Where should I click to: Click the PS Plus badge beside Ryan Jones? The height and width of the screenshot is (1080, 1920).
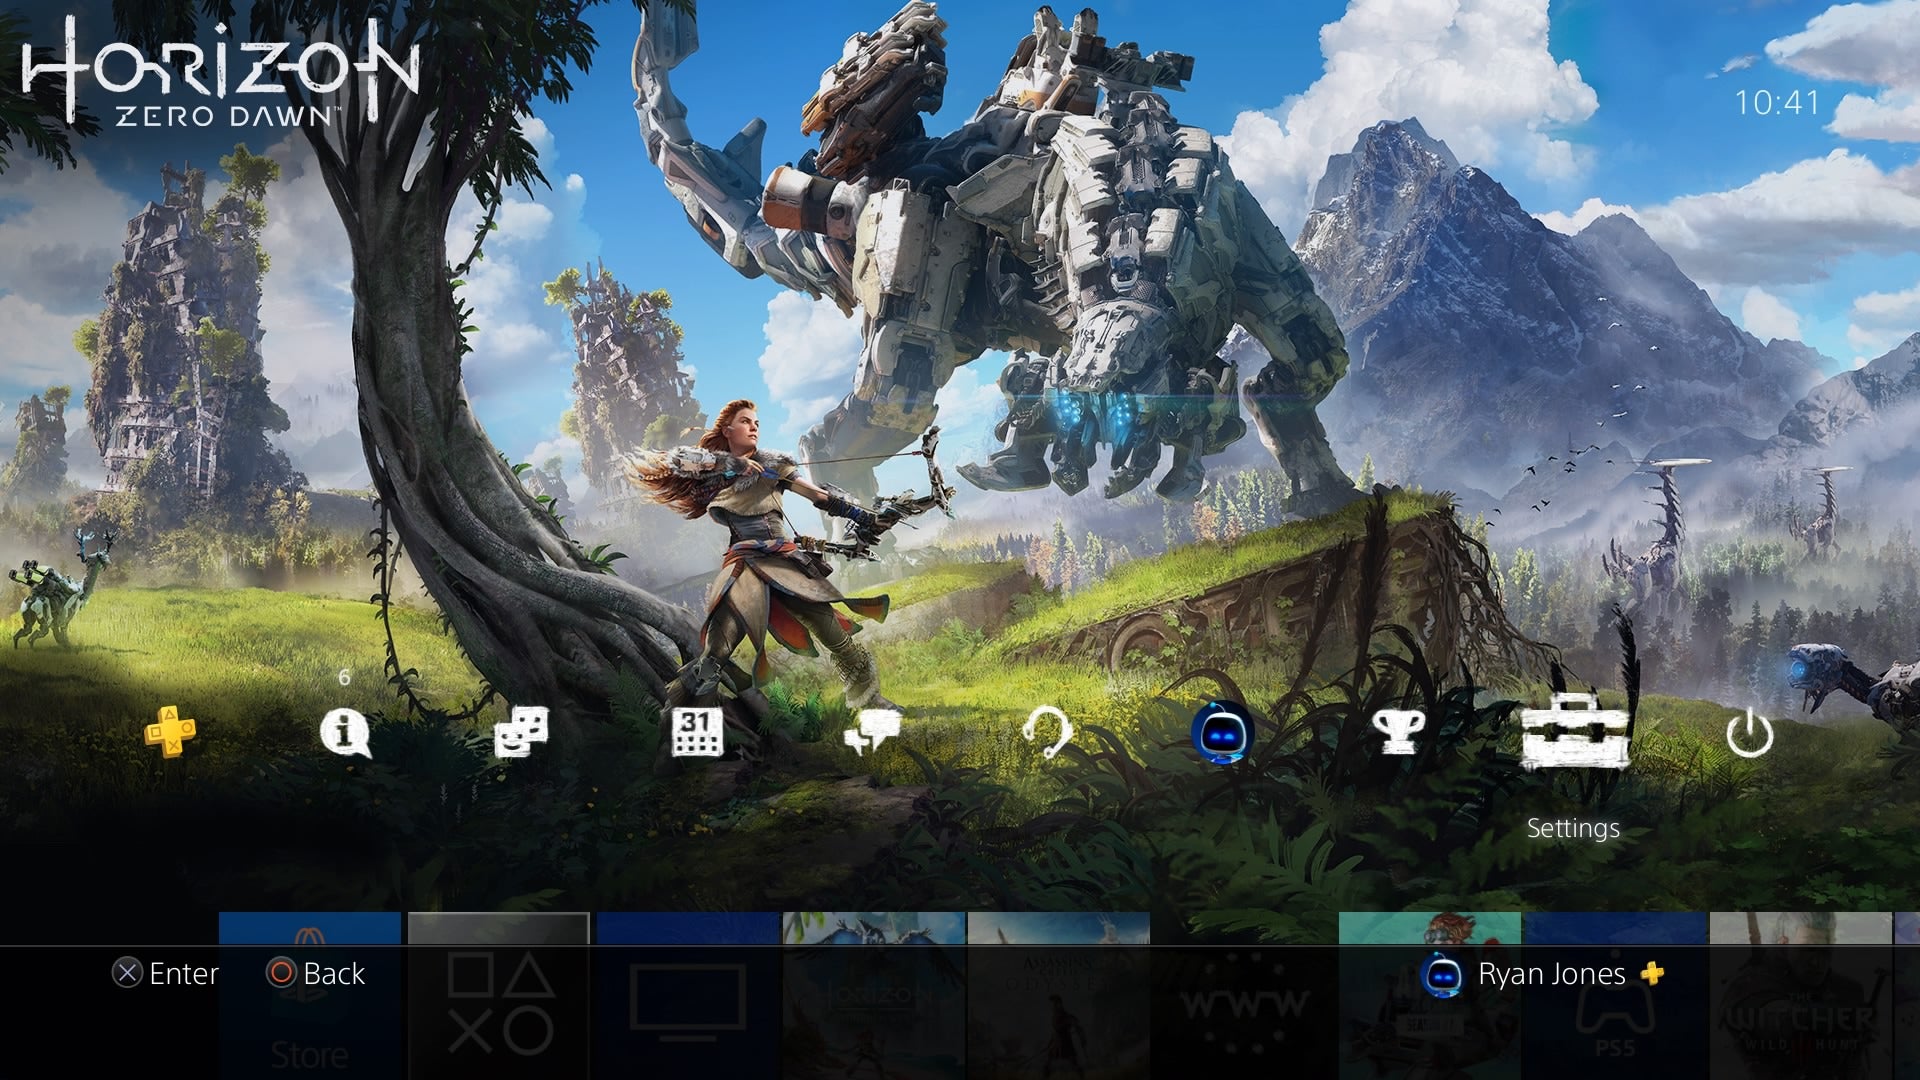pos(1652,973)
